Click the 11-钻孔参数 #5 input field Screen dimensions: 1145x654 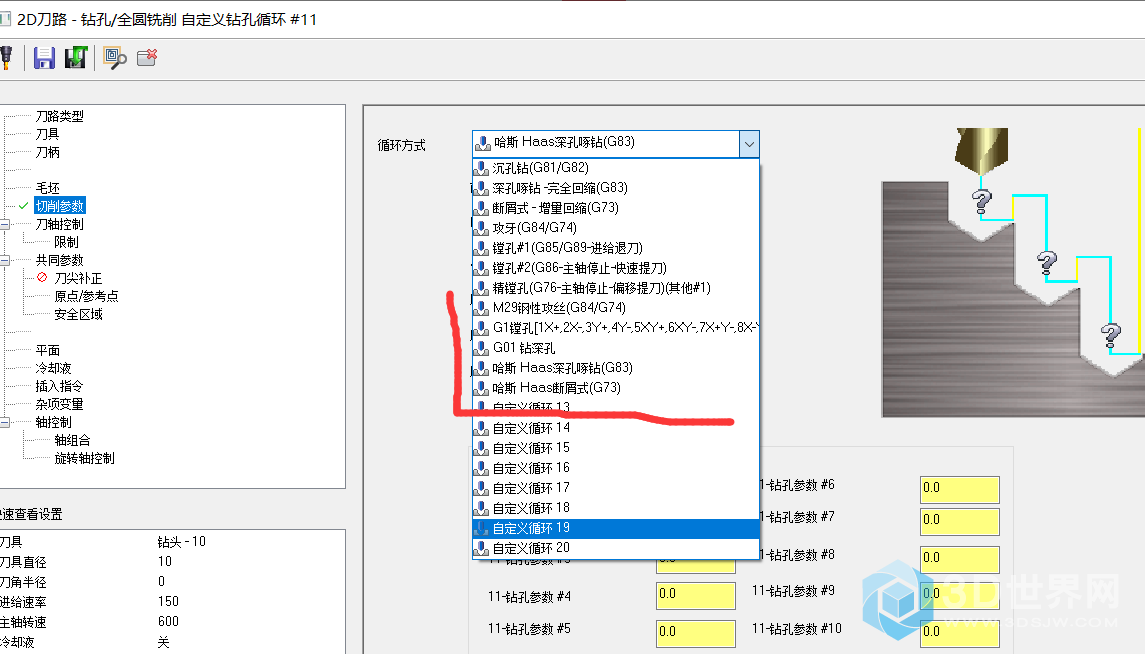(x=696, y=633)
